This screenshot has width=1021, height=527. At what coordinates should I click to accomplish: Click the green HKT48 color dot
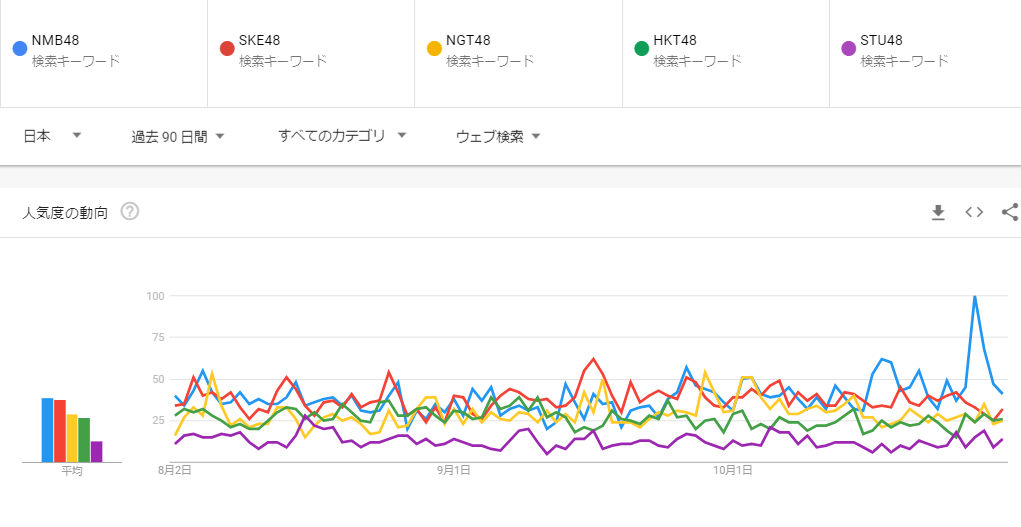pos(641,48)
